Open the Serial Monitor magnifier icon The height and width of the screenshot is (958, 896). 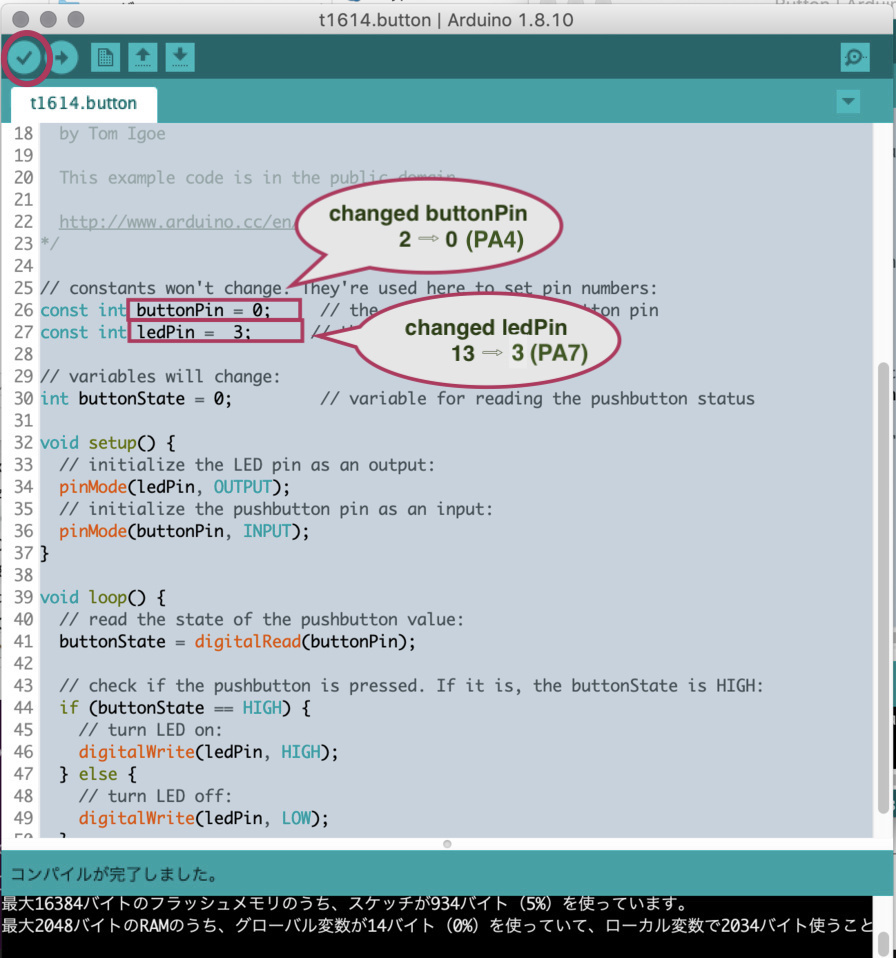pos(854,57)
